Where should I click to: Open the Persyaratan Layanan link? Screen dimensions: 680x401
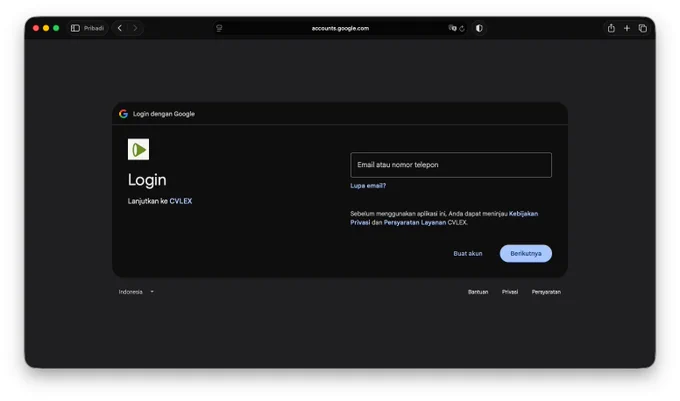[415, 222]
